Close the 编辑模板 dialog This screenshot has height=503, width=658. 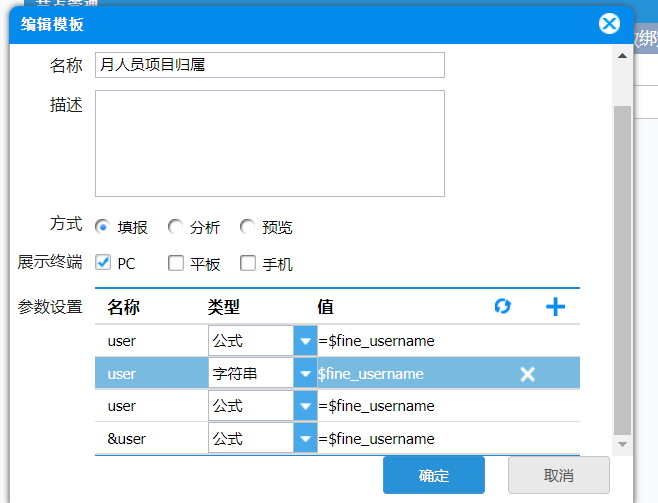(609, 24)
